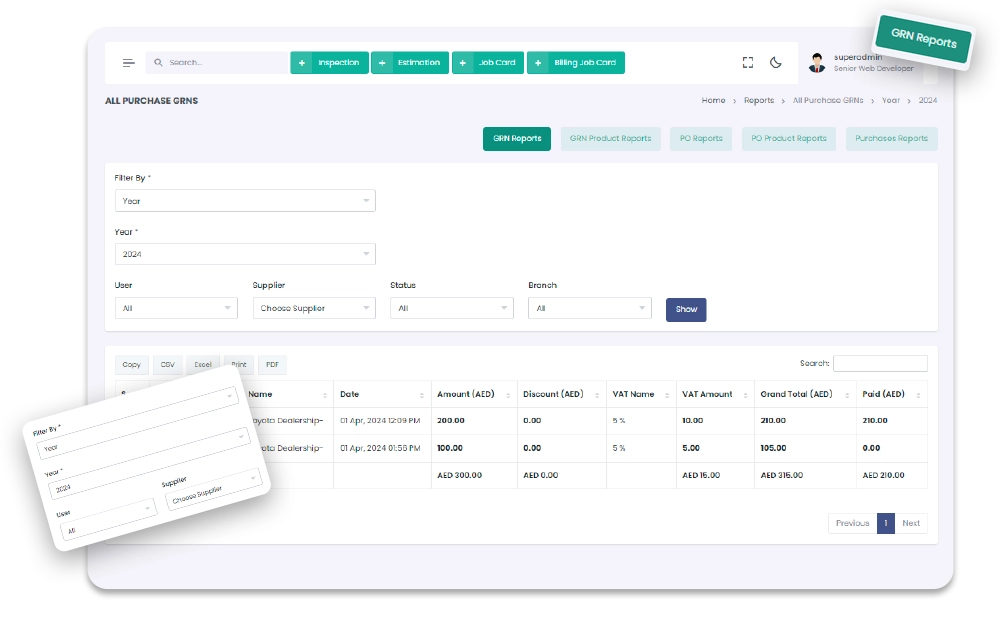Switch to dark mode moon icon
1000x633 pixels.
(776, 62)
